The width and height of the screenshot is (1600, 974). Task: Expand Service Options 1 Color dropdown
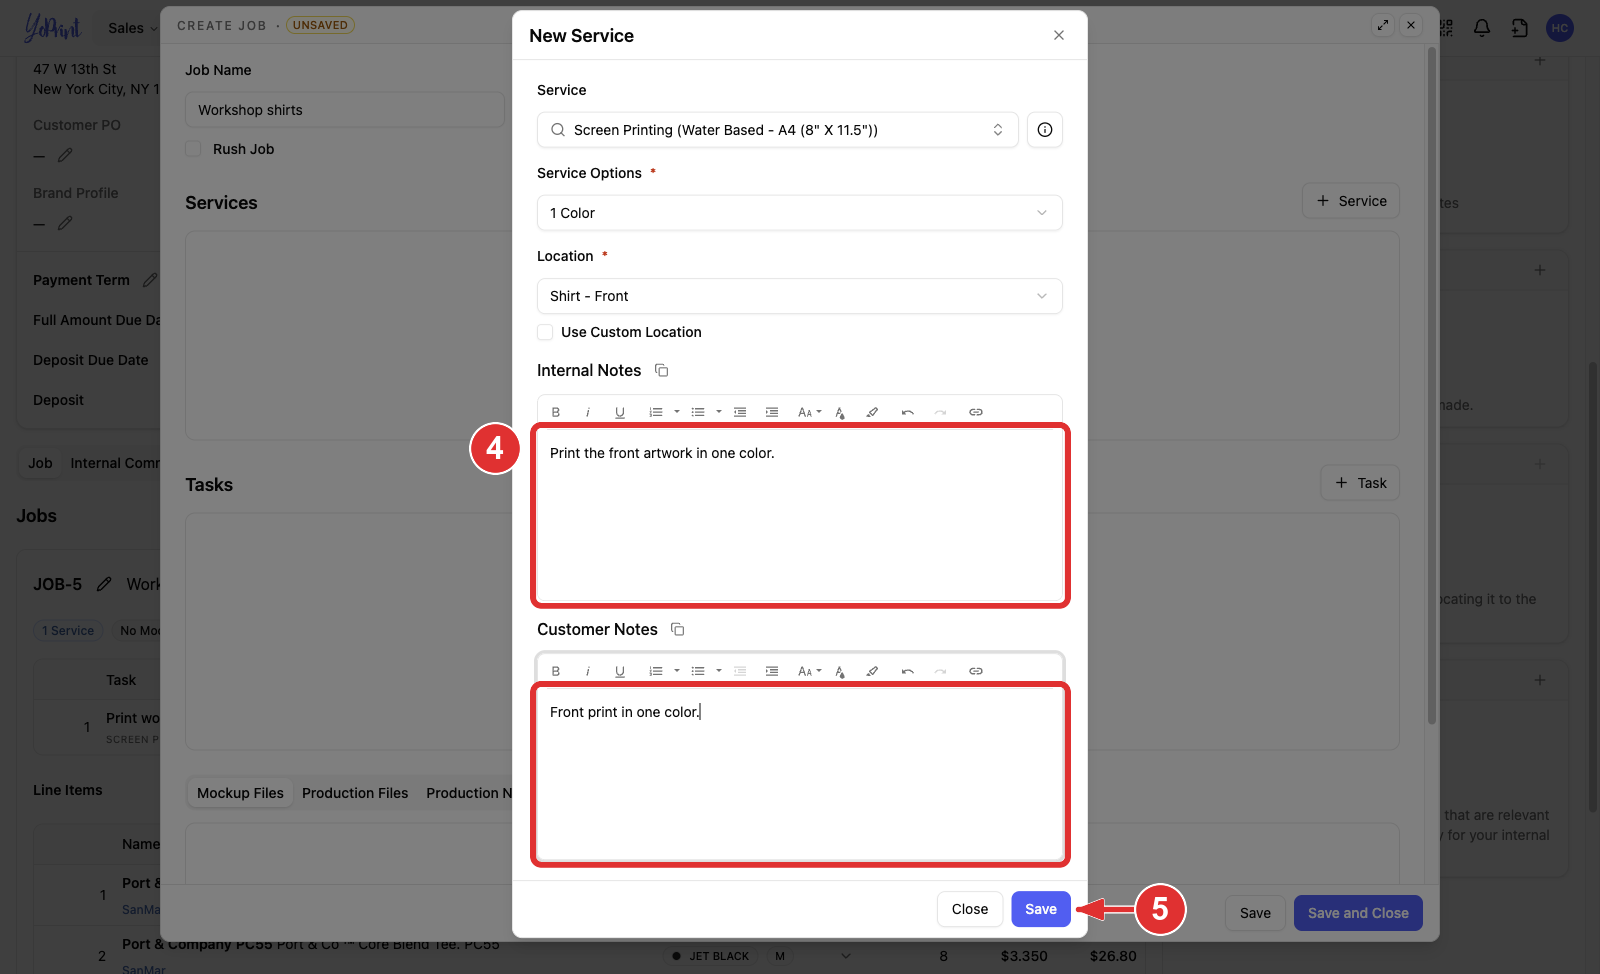point(800,213)
